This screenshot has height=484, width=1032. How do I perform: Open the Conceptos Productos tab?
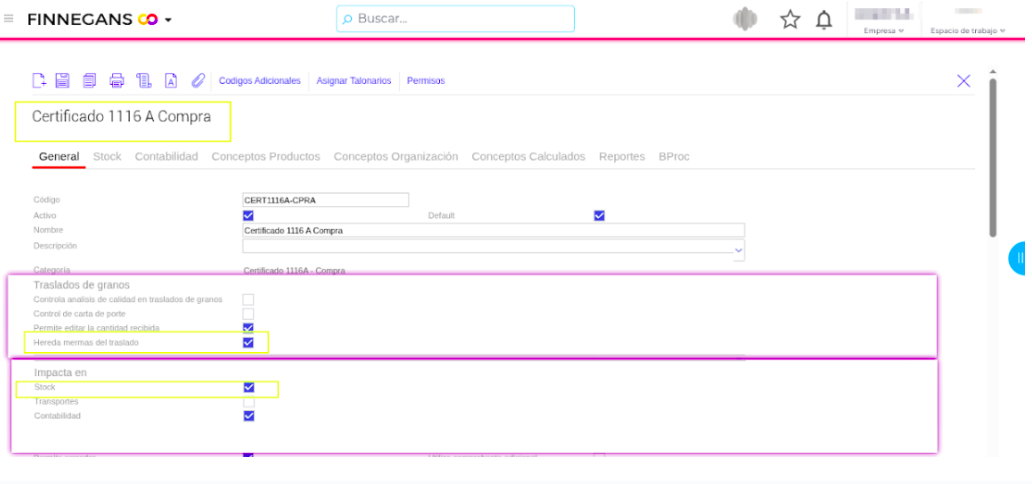pos(266,157)
